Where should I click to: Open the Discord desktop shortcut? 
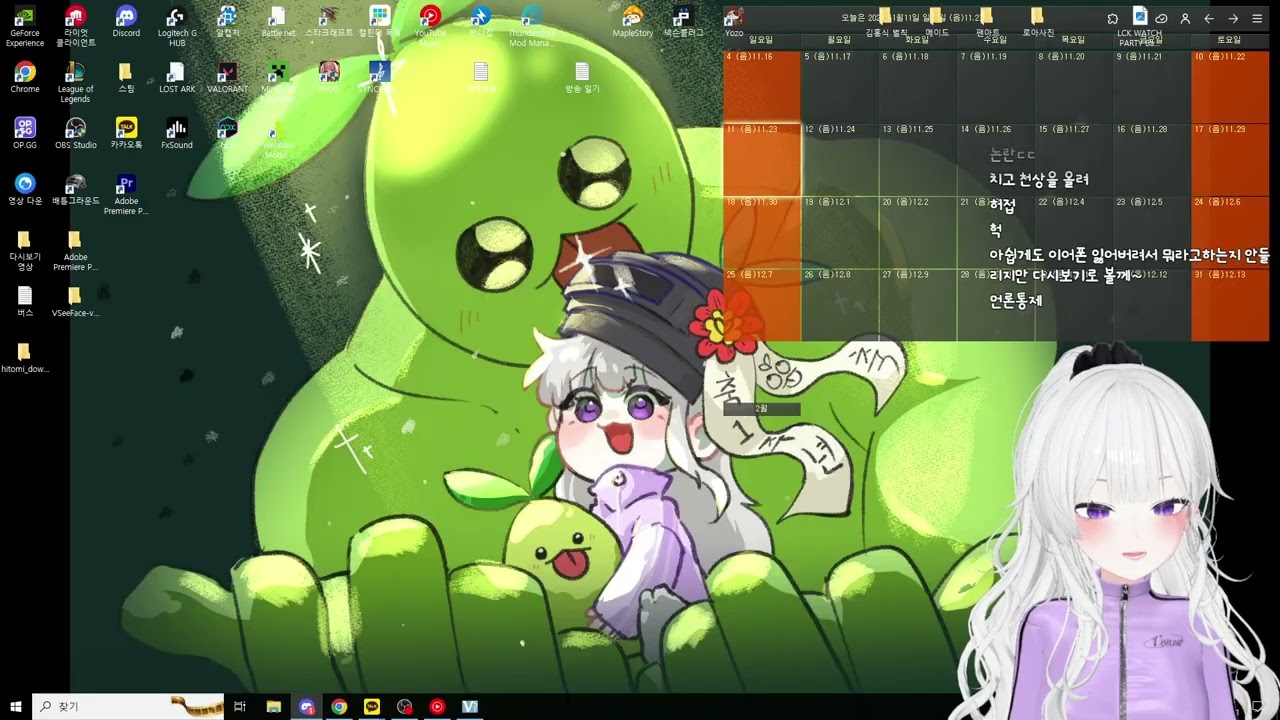126,22
